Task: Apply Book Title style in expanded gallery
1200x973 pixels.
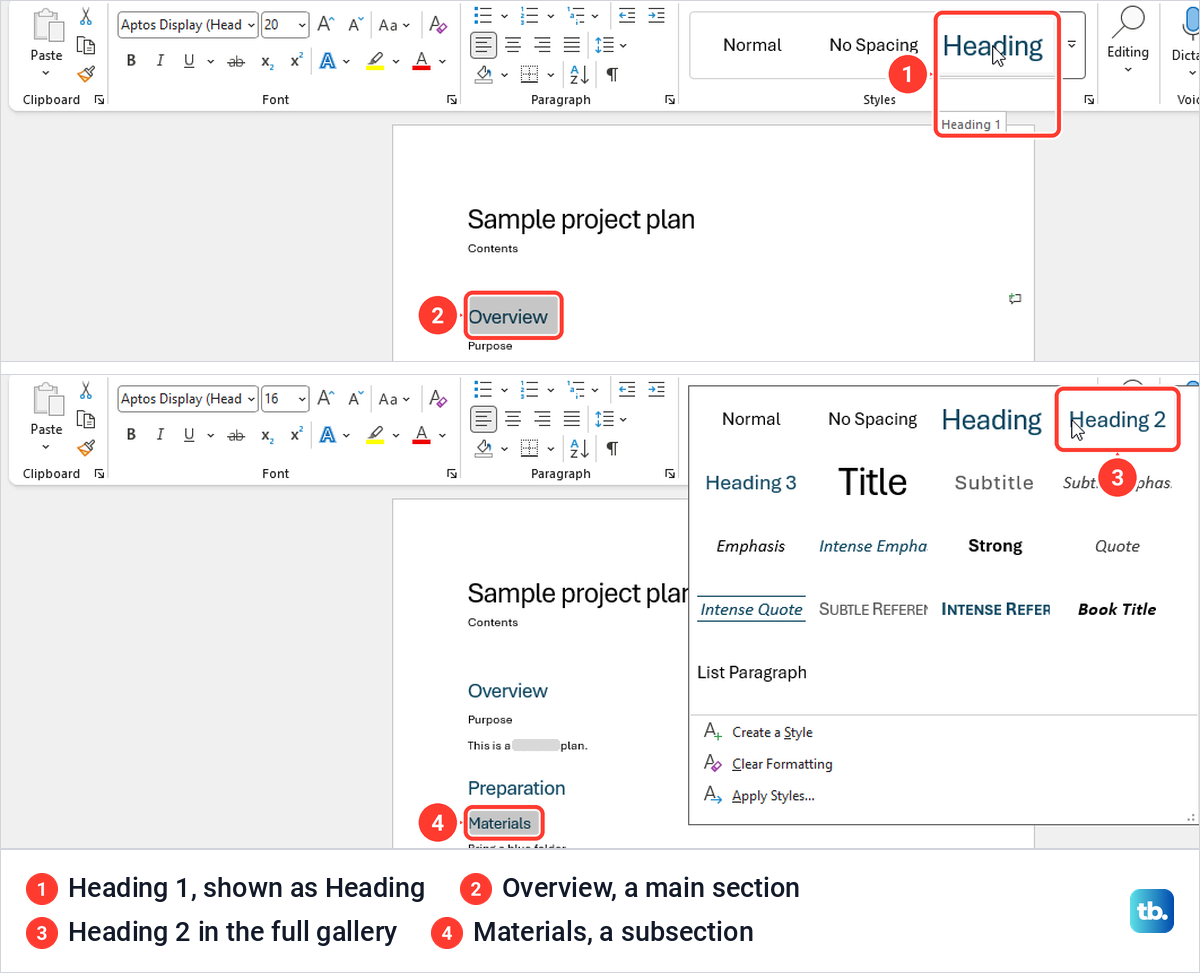Action: (1117, 609)
